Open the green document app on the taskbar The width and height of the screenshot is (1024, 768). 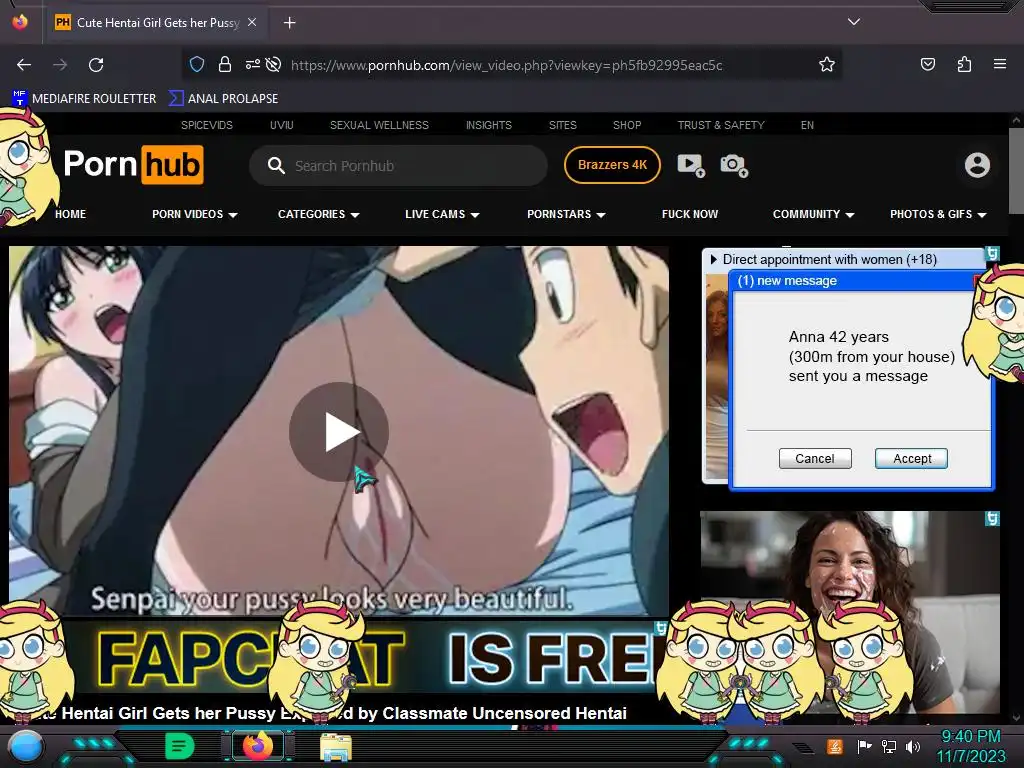(x=180, y=746)
